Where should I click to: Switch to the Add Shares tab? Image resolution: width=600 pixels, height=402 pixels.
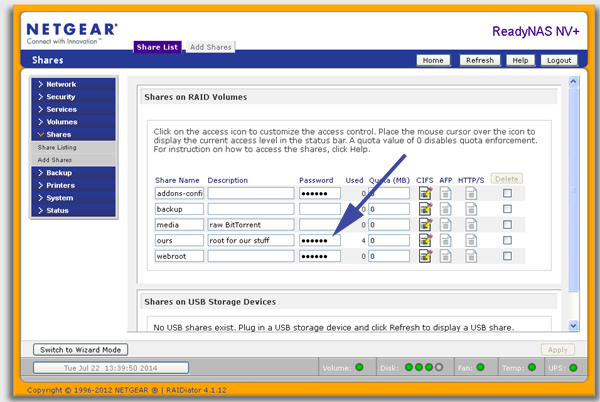(x=210, y=47)
